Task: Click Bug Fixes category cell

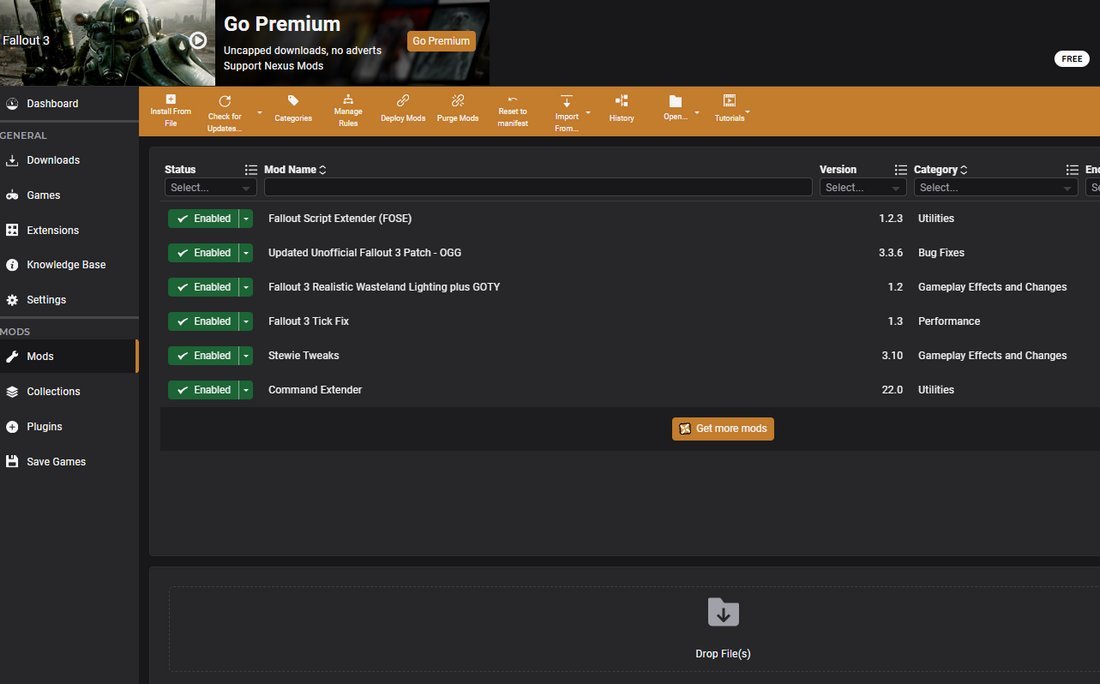Action: click(941, 253)
